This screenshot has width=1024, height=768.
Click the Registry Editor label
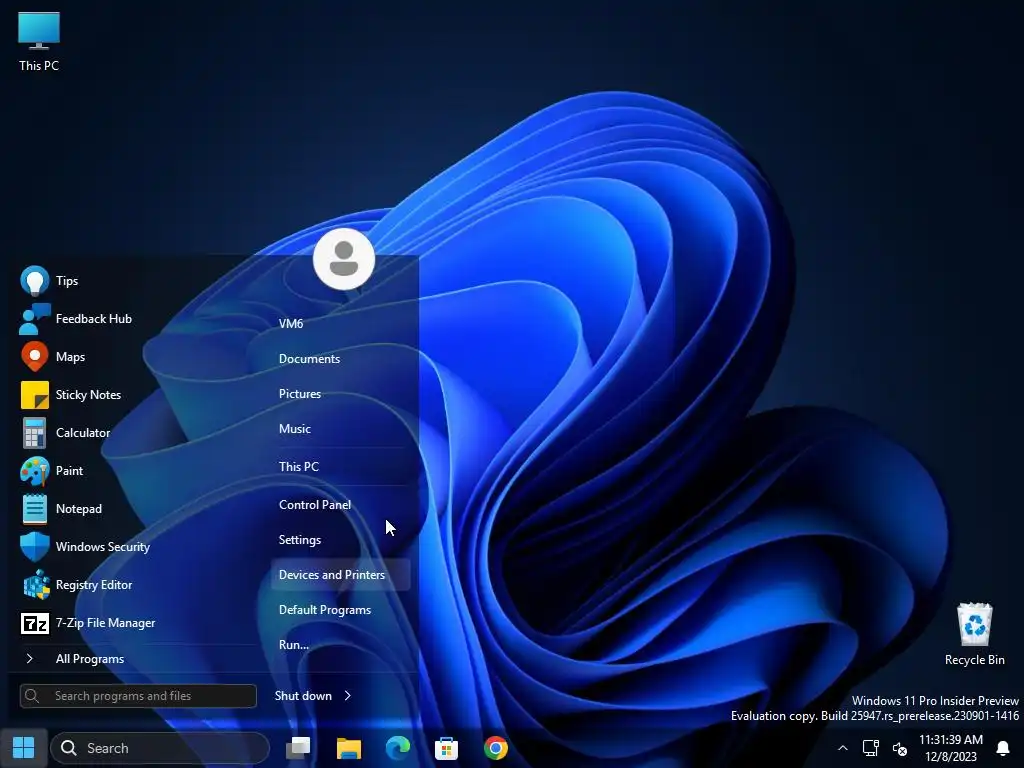94,585
